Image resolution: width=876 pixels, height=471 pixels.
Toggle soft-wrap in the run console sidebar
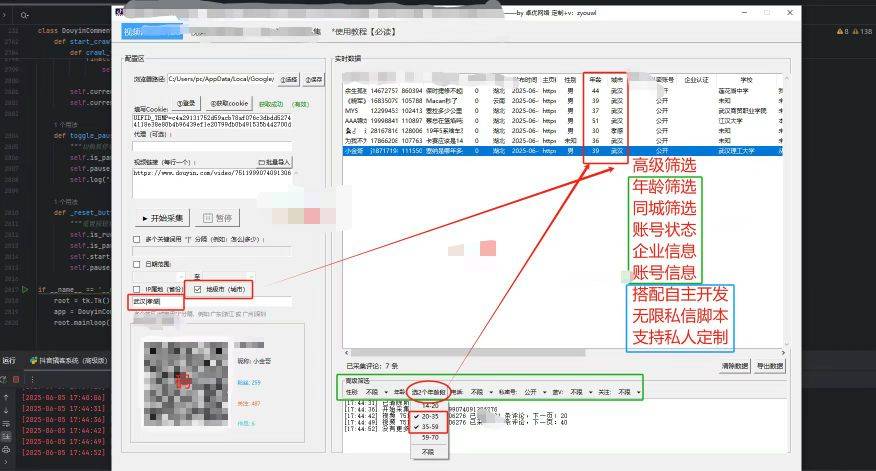pyautogui.click(x=6, y=424)
